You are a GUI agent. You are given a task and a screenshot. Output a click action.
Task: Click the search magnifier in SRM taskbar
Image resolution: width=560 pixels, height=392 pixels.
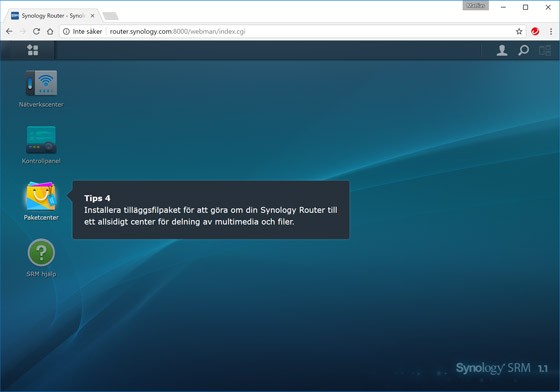523,50
